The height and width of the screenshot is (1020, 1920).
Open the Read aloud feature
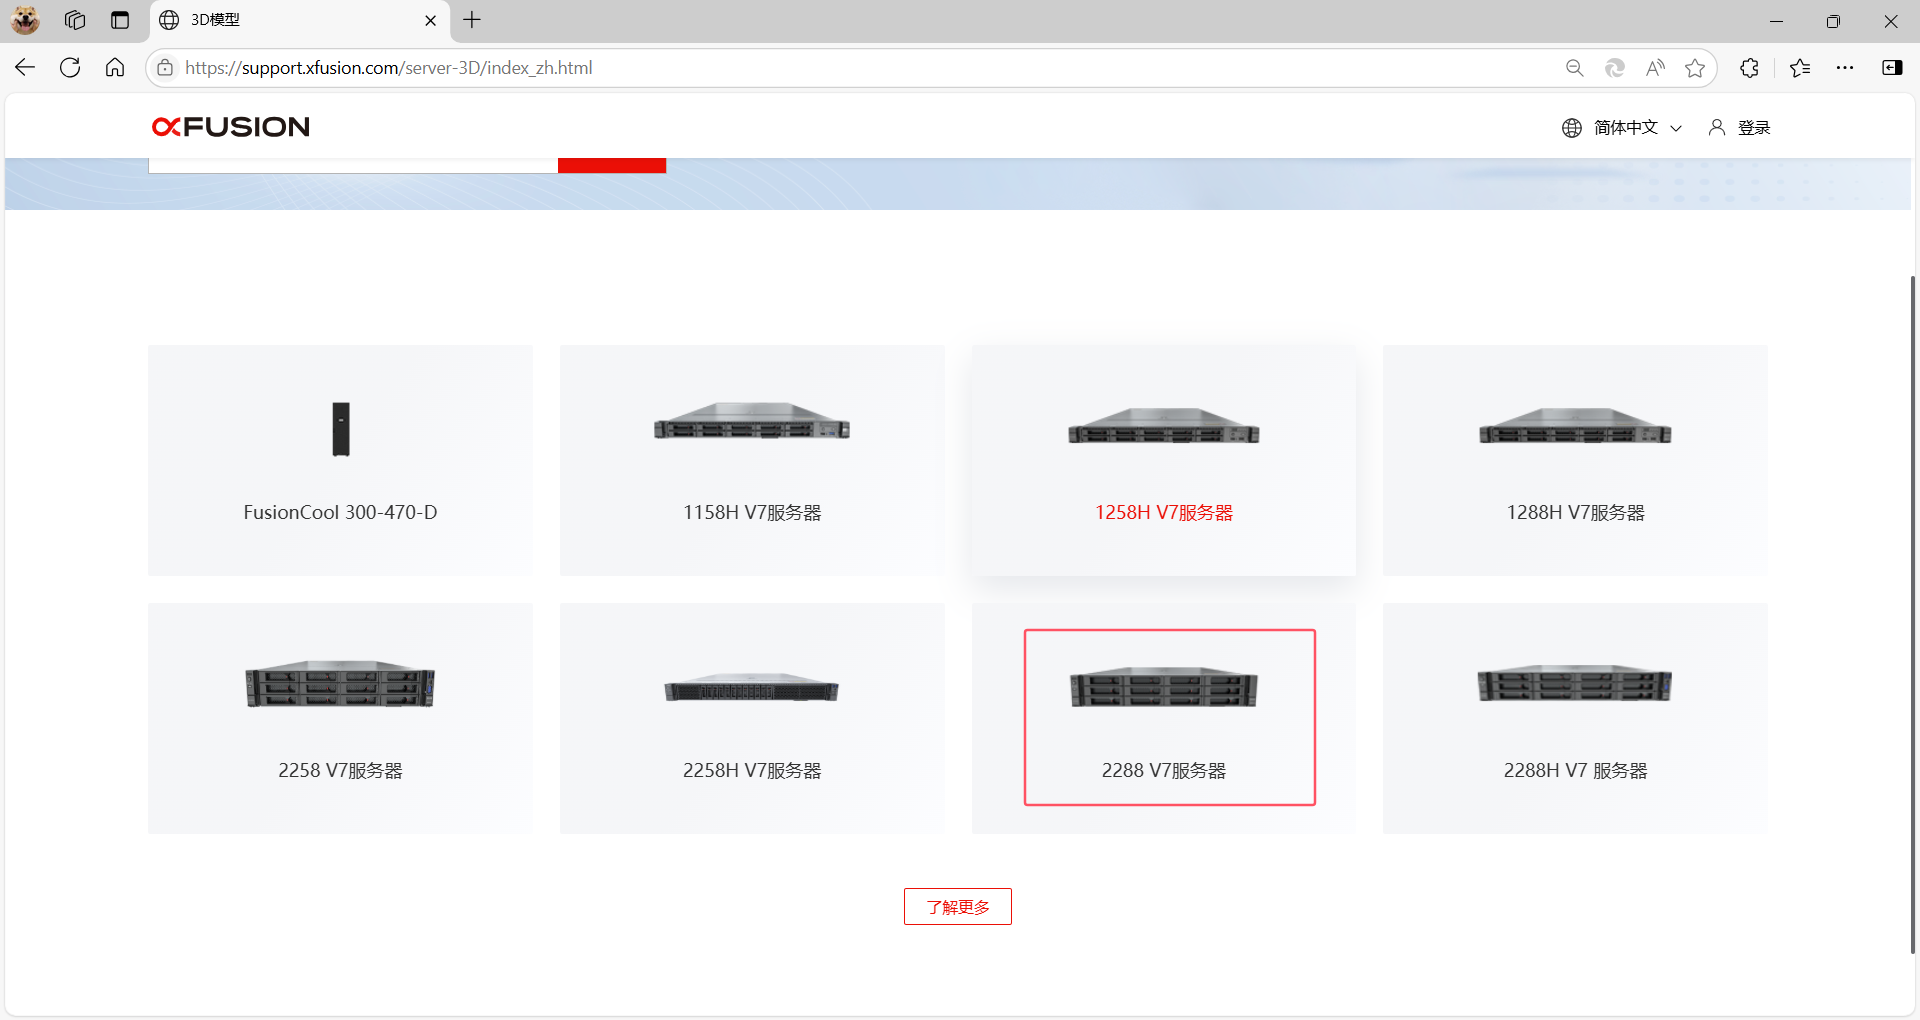click(1655, 68)
